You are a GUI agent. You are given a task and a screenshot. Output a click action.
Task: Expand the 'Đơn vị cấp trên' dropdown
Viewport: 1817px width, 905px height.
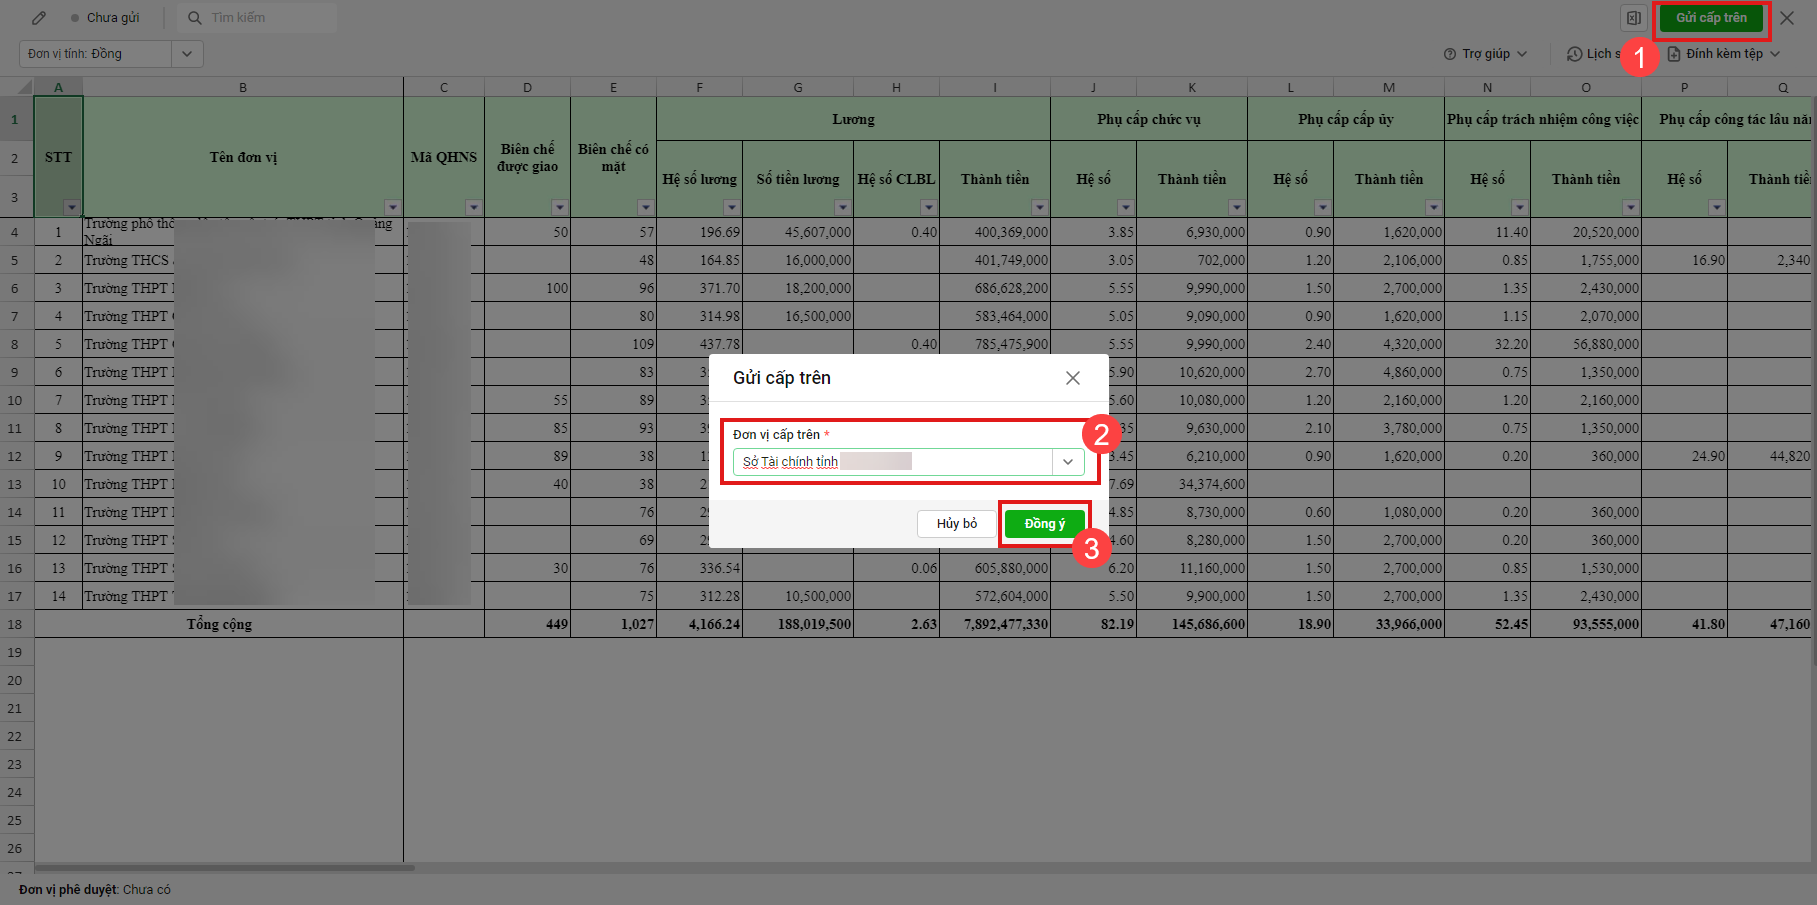point(1067,462)
